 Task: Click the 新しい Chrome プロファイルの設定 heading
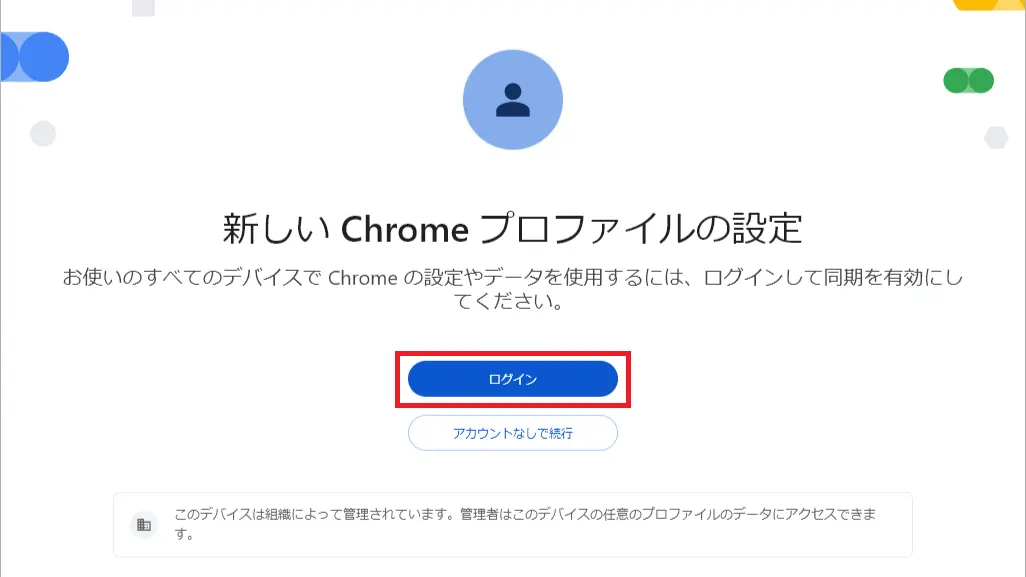pos(512,228)
